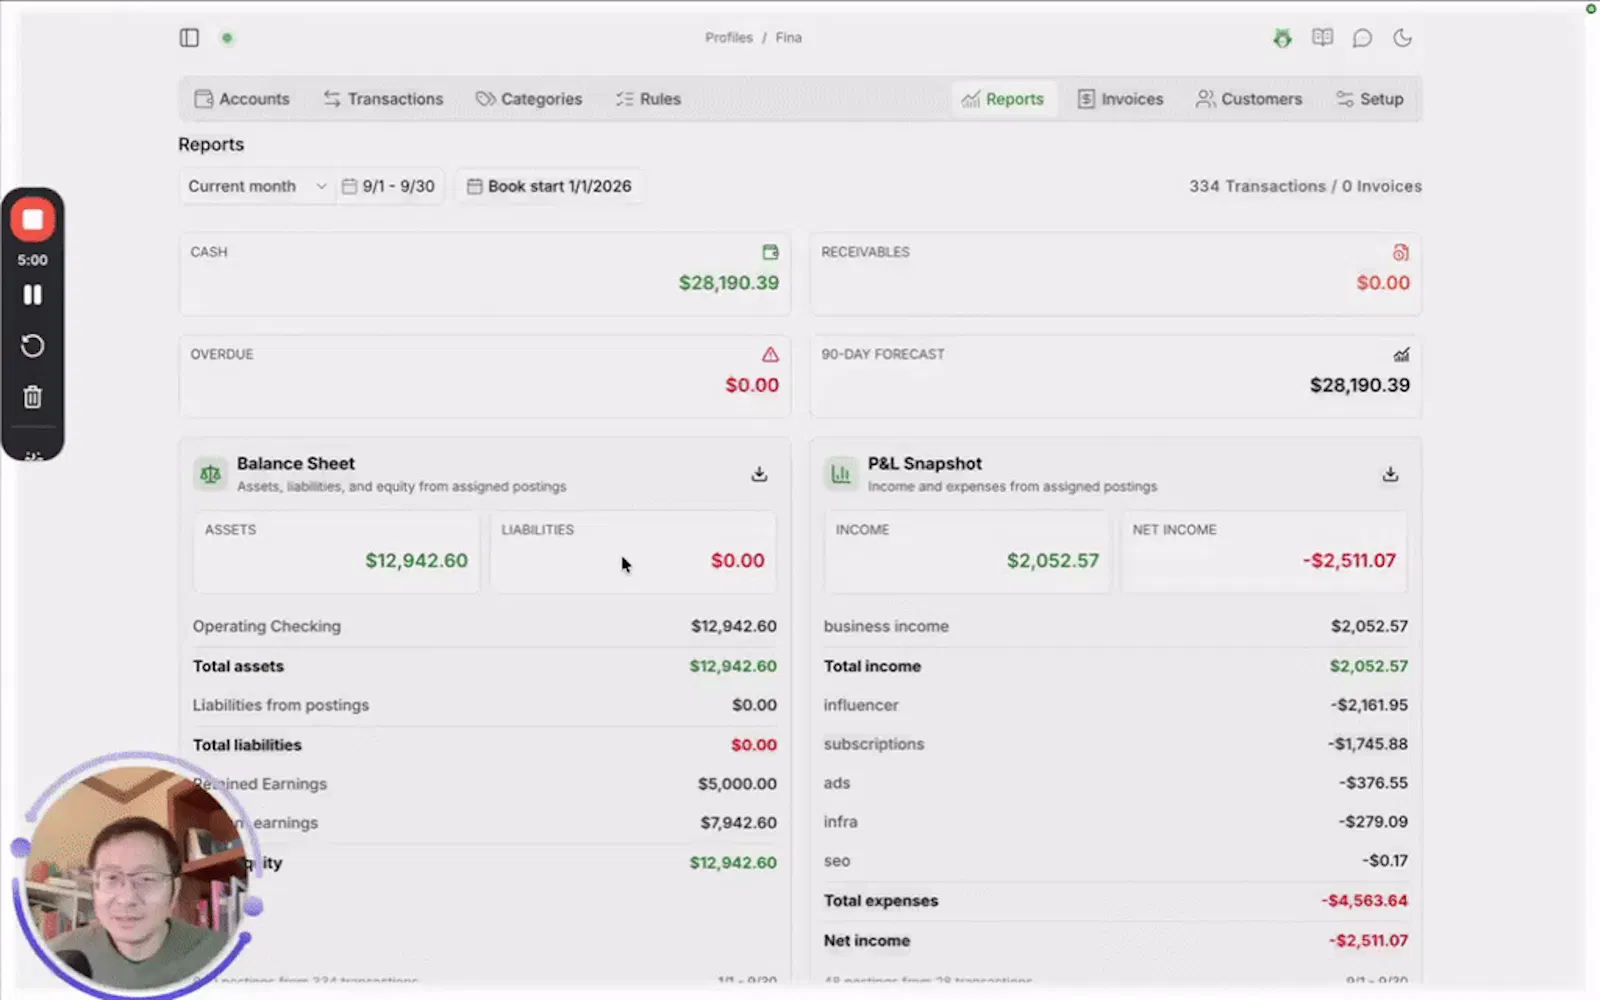This screenshot has height=1000, width=1600.
Task: Click the Liabilities $0.00 card
Action: [x=633, y=552]
